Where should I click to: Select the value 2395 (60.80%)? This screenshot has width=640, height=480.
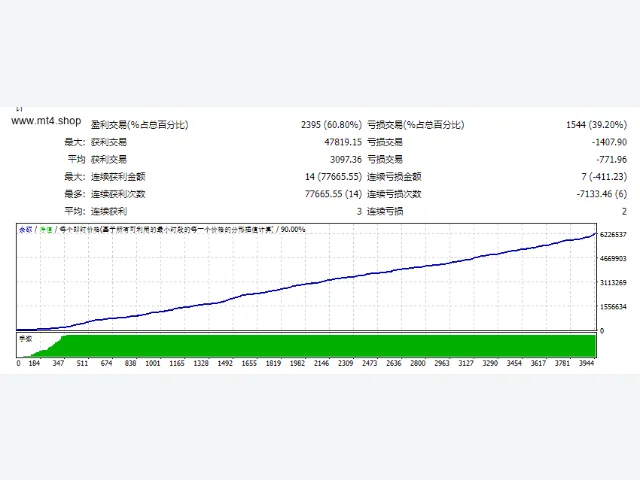click(x=331, y=125)
